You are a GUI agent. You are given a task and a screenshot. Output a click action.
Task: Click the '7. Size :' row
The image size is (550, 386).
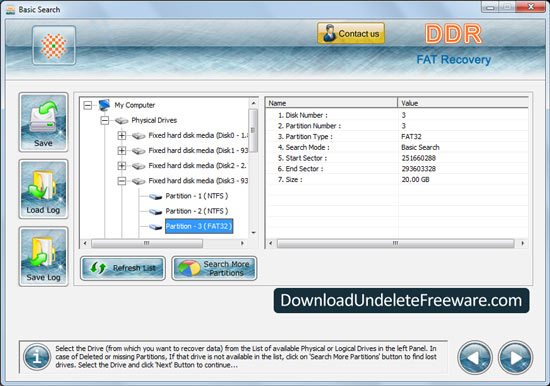(x=397, y=179)
